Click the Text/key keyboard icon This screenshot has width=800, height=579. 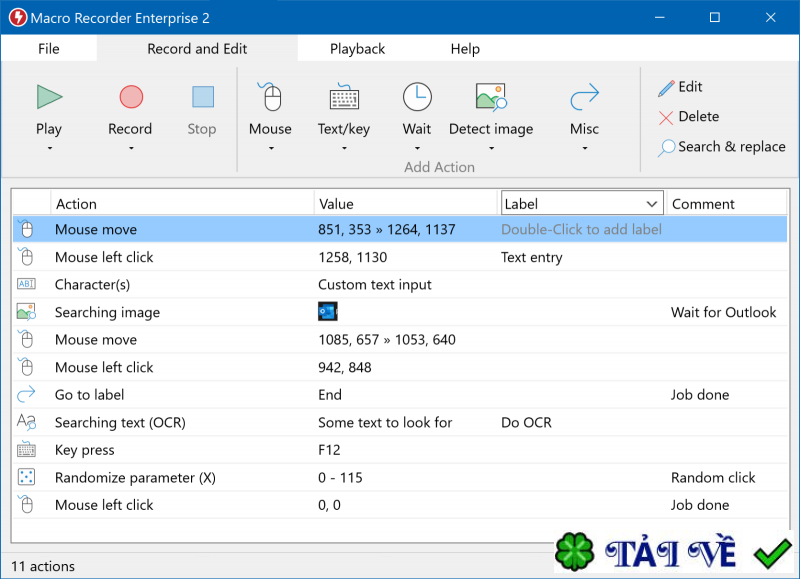point(344,97)
